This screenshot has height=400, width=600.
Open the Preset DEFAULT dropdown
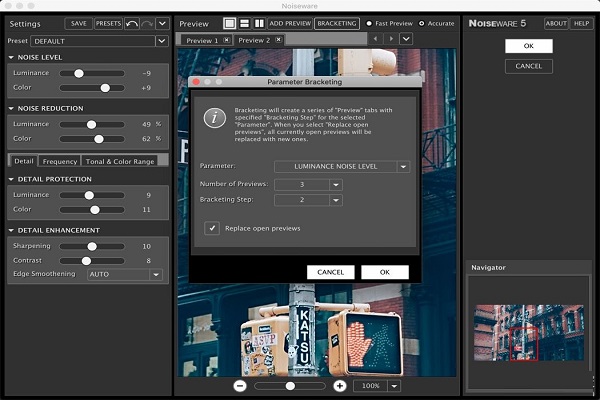162,41
